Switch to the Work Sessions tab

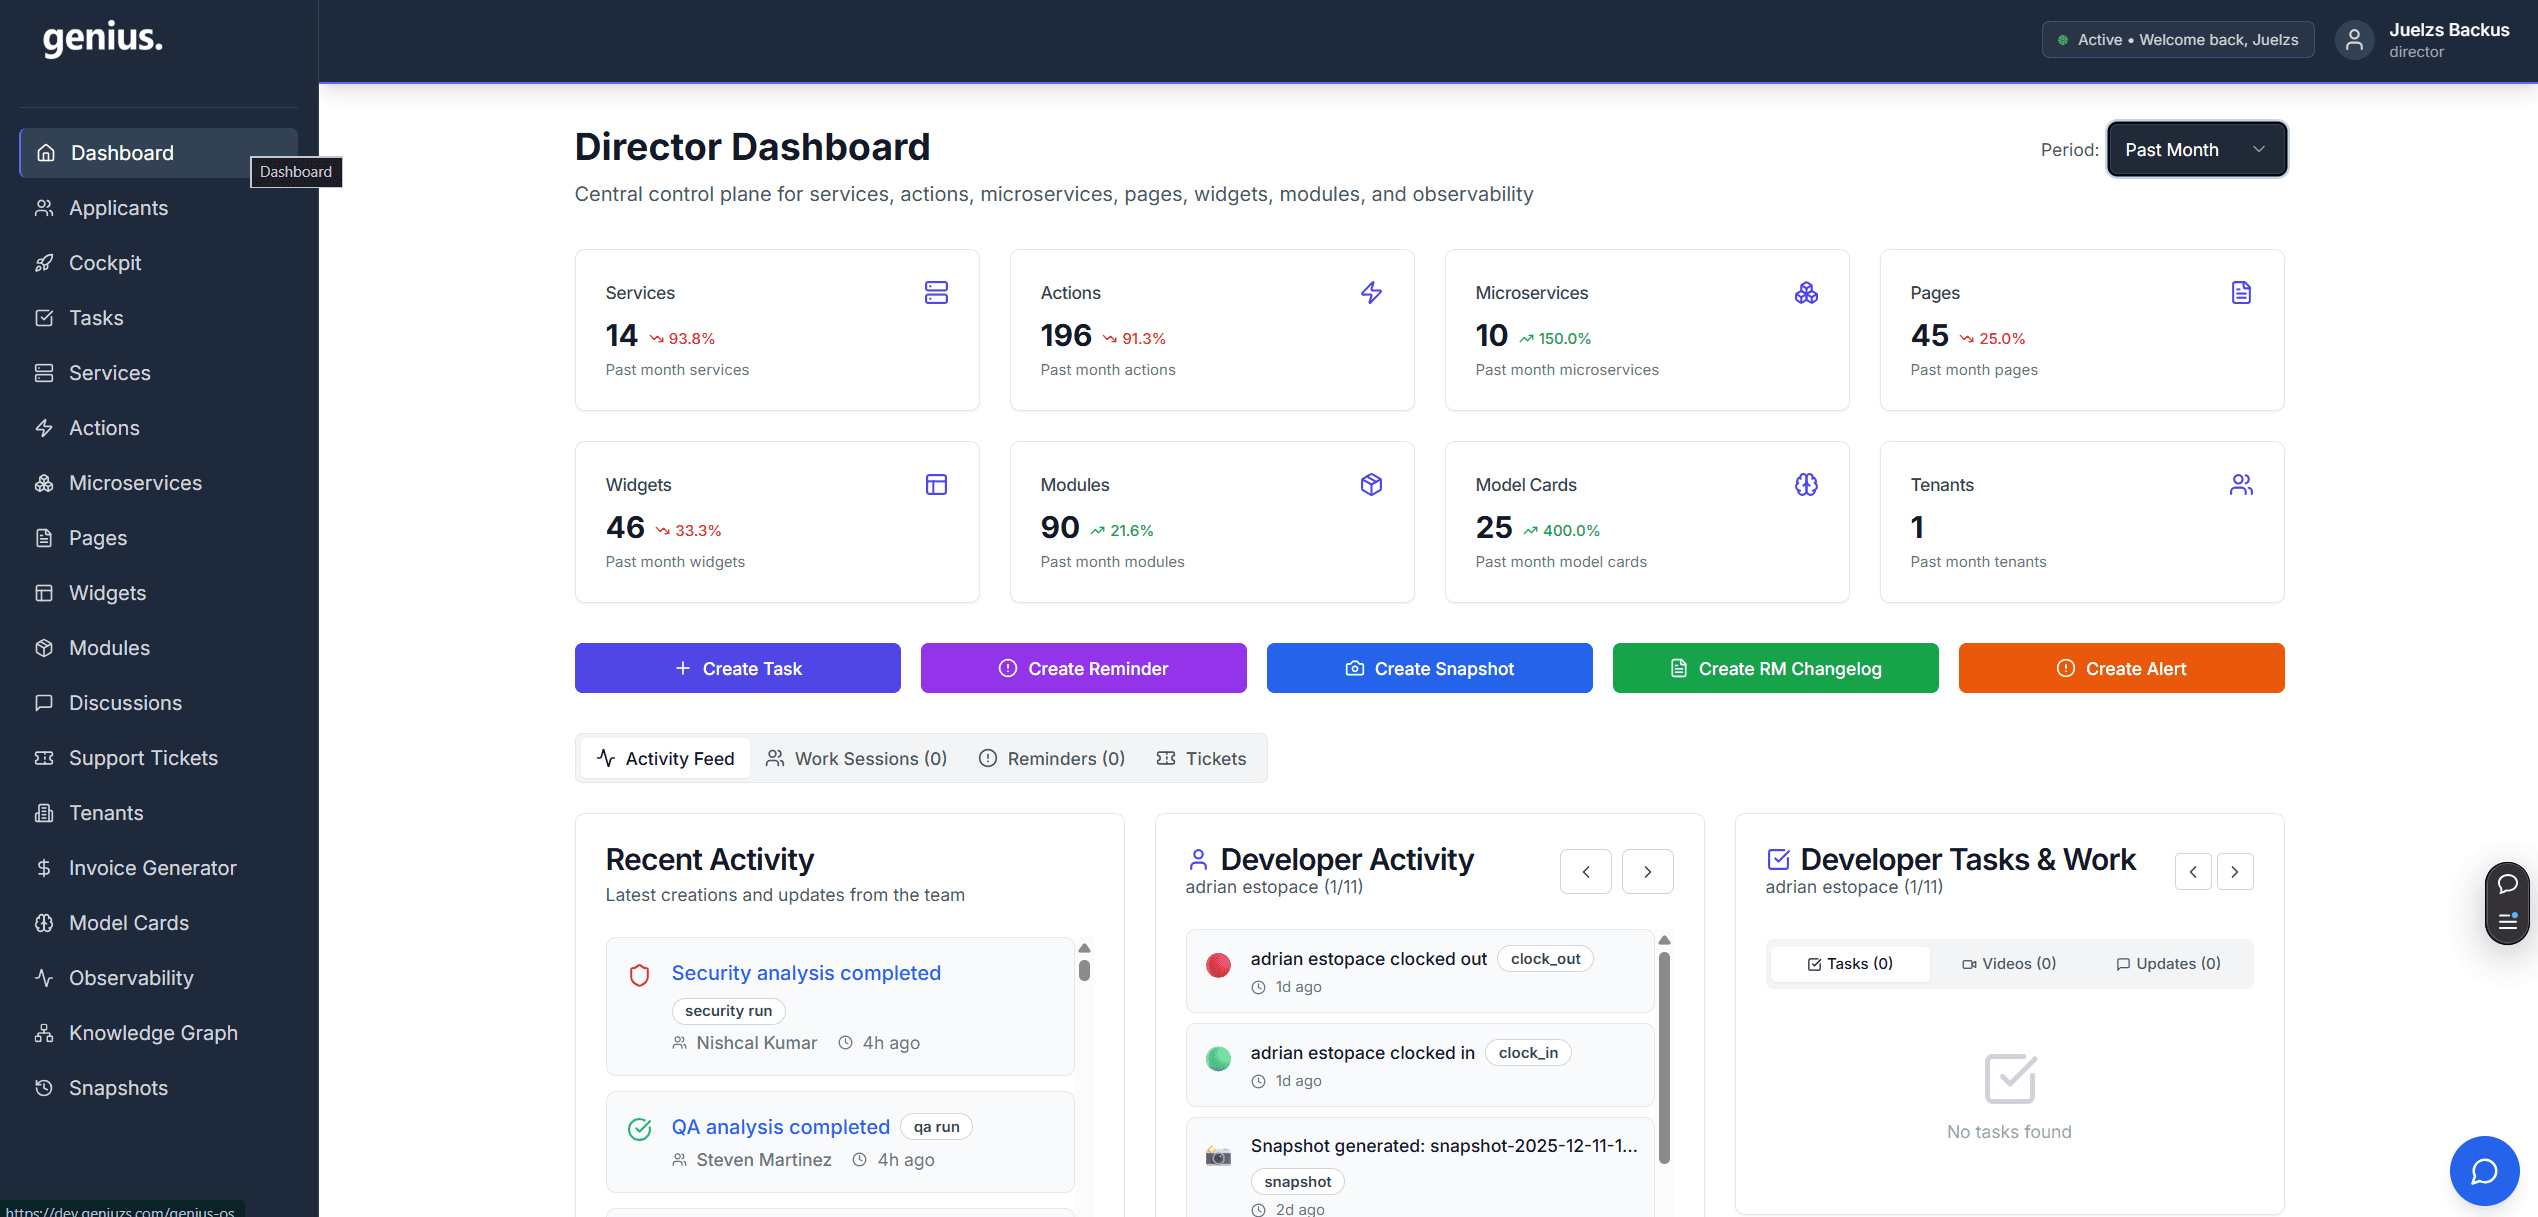point(857,758)
